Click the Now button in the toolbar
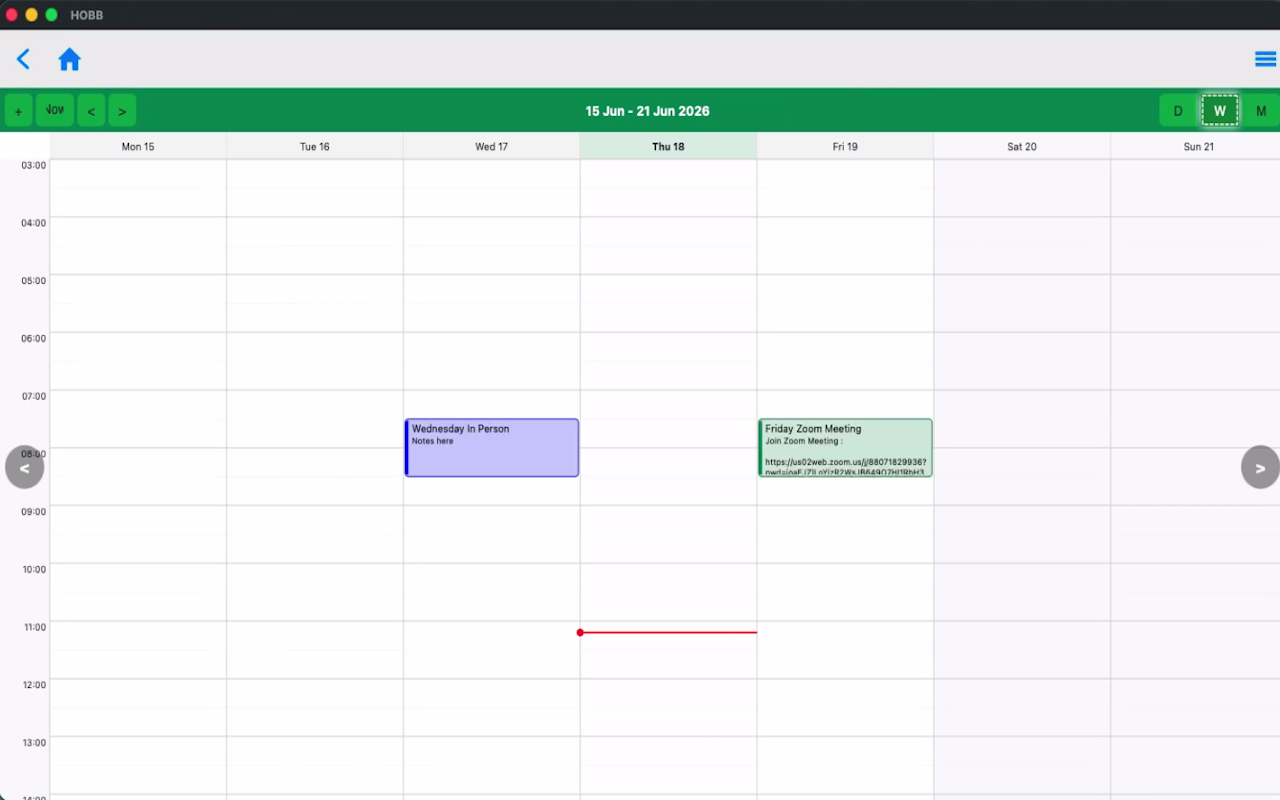The height and width of the screenshot is (800, 1280). click(x=55, y=110)
